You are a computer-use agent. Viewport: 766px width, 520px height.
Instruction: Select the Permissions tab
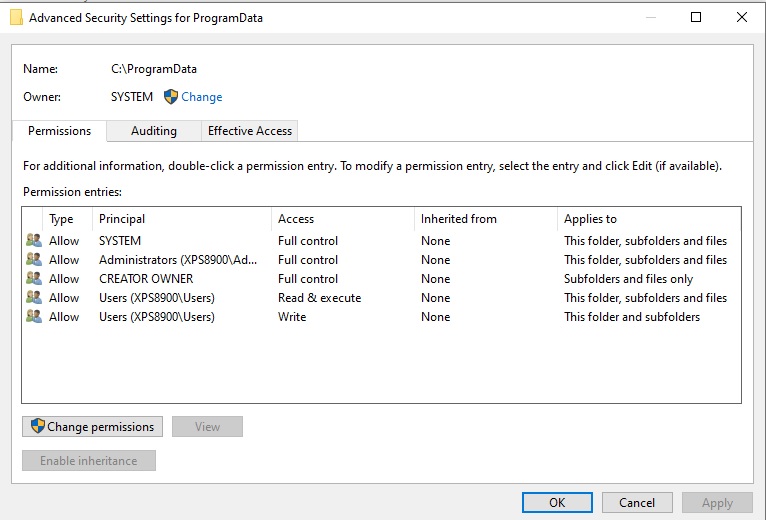[59, 131]
